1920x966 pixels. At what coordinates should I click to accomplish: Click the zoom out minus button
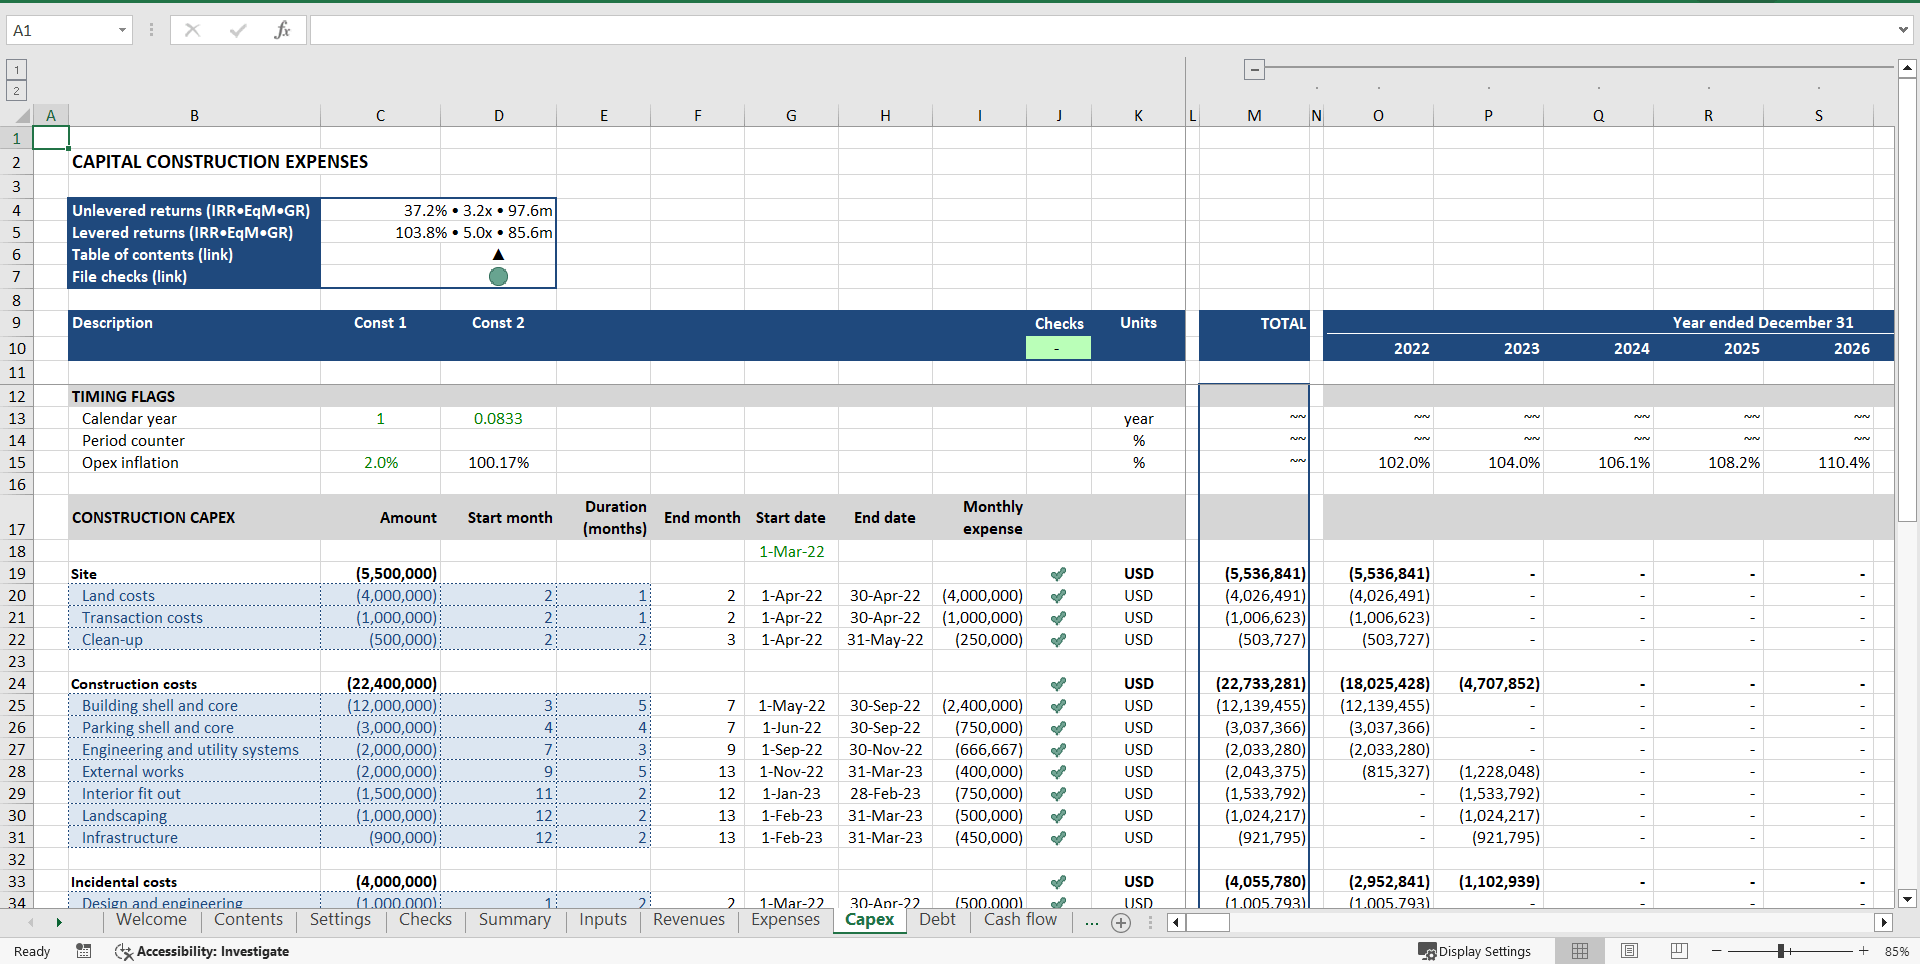(1716, 951)
